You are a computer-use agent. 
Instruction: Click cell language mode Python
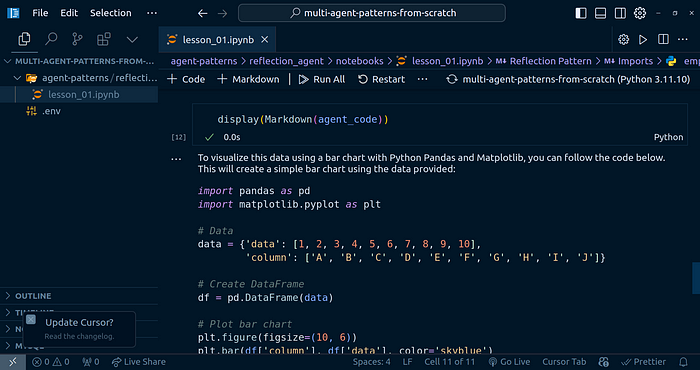[x=668, y=137]
